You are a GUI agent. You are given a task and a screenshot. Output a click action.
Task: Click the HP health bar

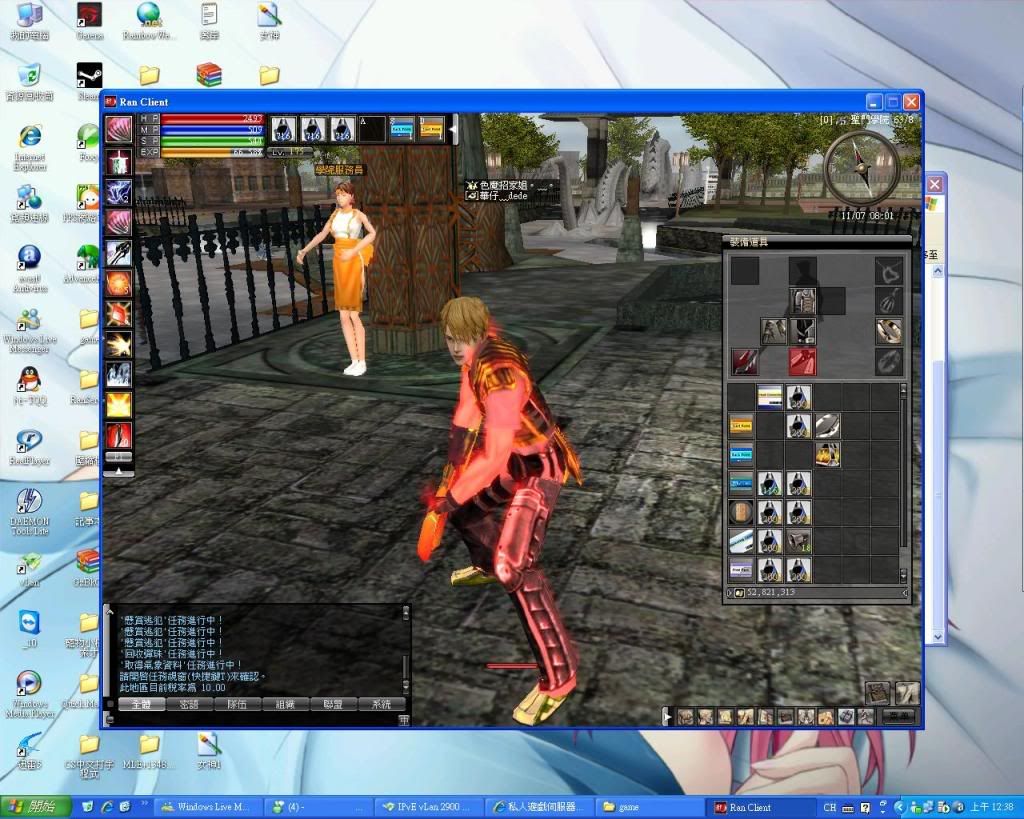(212, 118)
